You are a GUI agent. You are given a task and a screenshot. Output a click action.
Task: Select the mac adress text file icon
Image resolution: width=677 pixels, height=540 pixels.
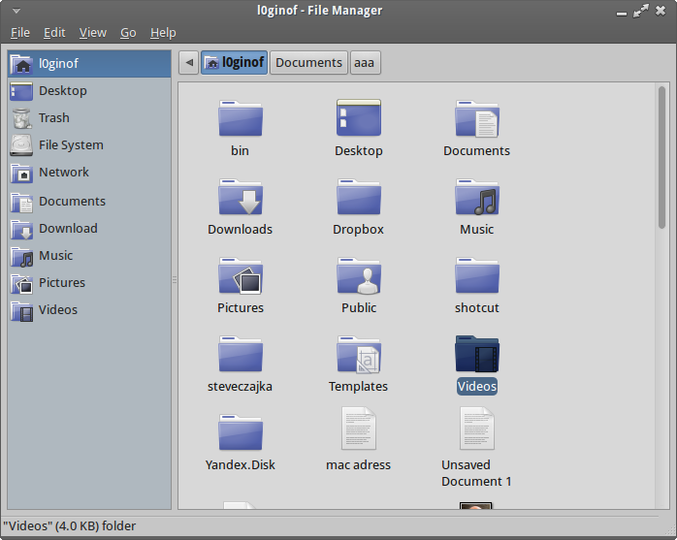pyautogui.click(x=358, y=428)
